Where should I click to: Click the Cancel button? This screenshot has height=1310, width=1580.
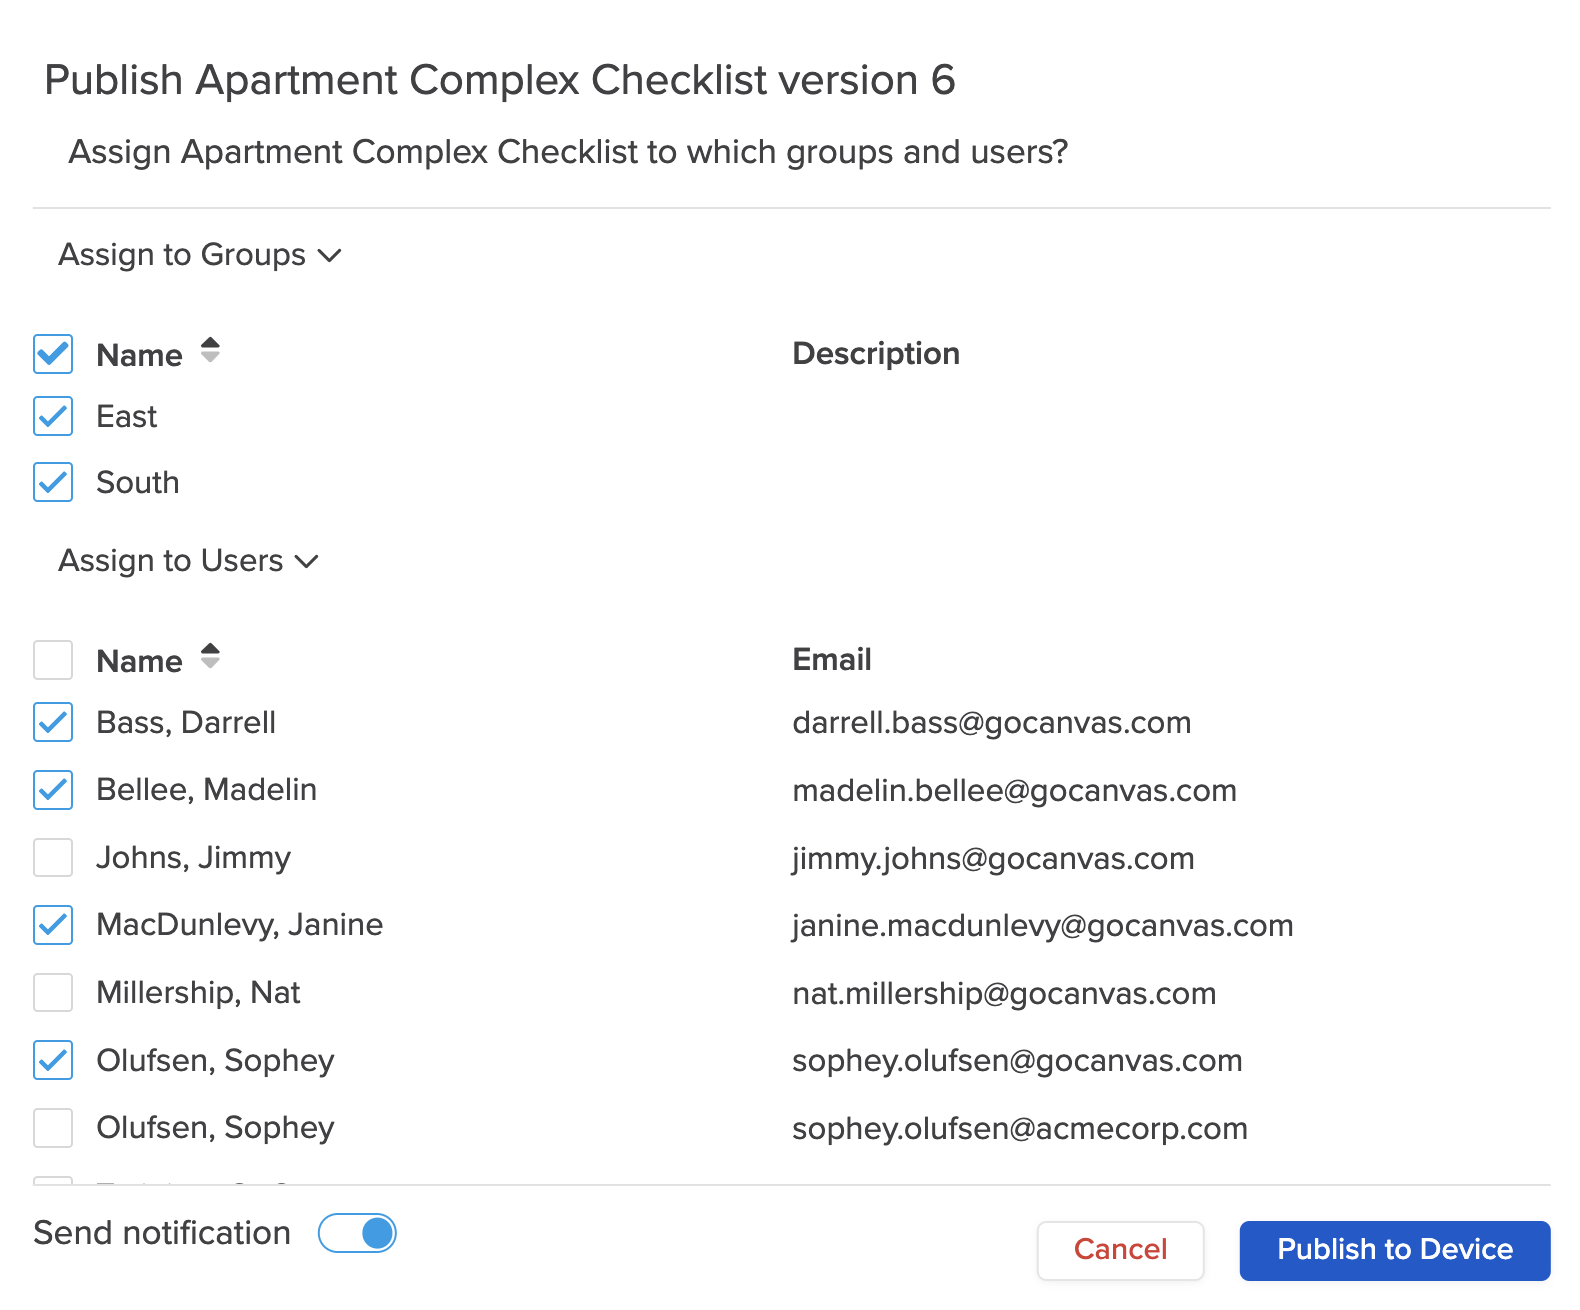pos(1120,1250)
